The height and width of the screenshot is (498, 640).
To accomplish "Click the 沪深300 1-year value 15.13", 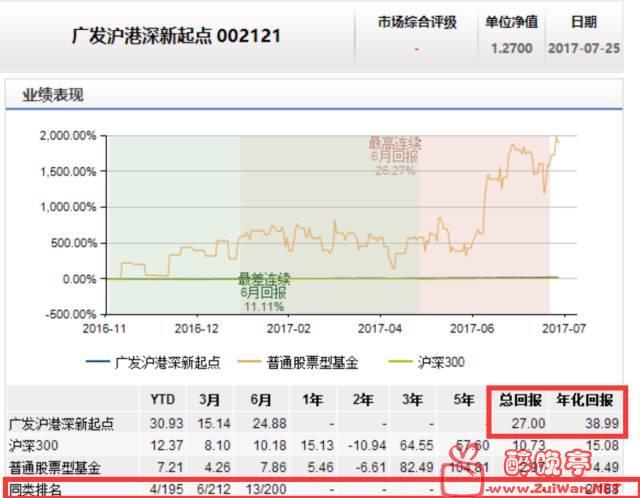I will tap(317, 445).
